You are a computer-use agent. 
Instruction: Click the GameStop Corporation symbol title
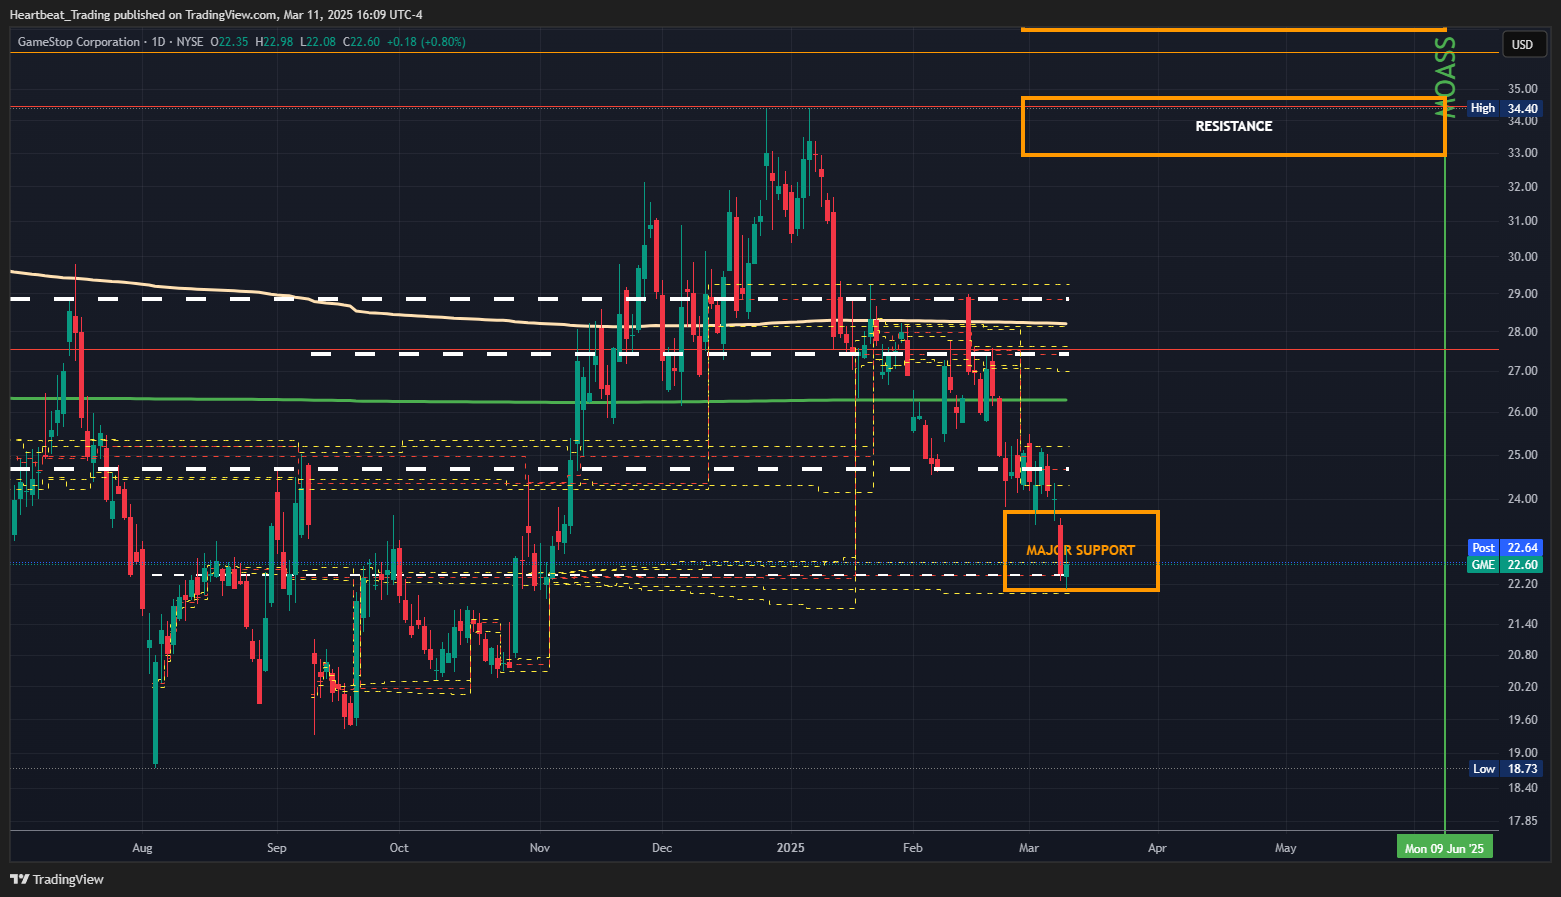[x=79, y=42]
